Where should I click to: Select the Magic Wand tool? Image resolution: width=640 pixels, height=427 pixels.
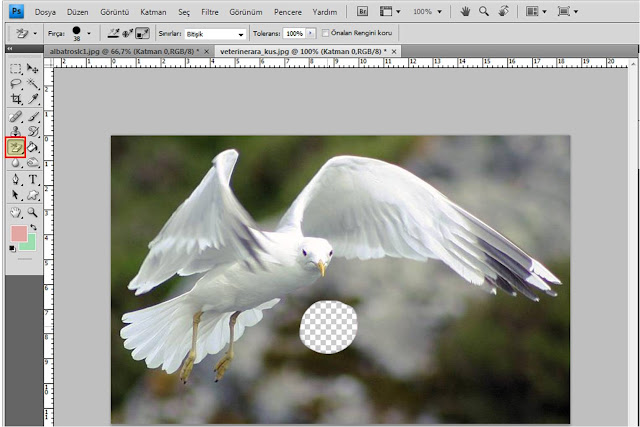tap(33, 85)
